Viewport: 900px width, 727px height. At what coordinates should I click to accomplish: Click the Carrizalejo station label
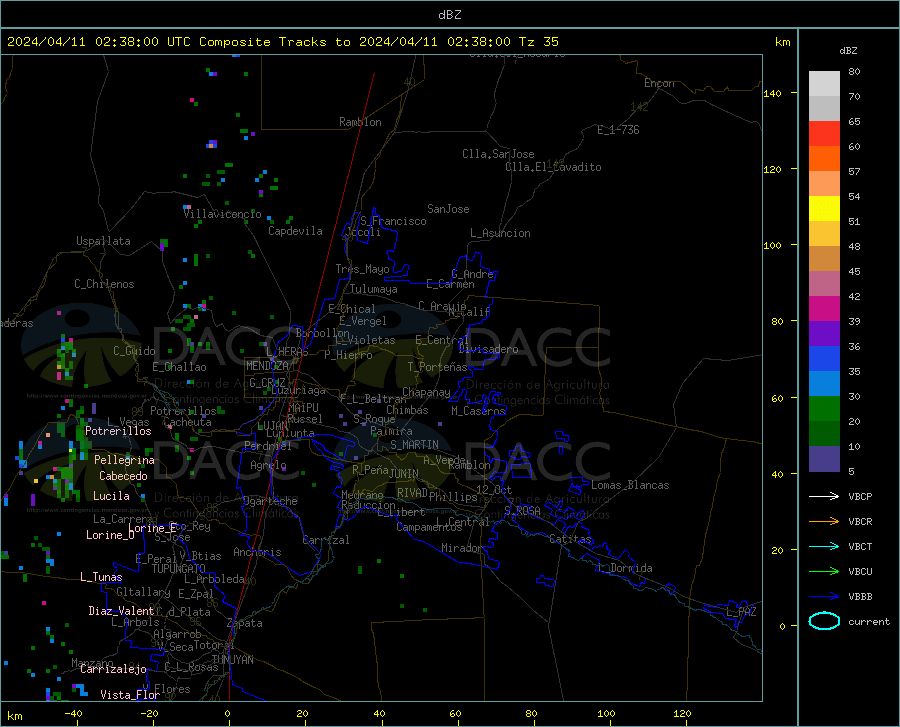click(113, 669)
